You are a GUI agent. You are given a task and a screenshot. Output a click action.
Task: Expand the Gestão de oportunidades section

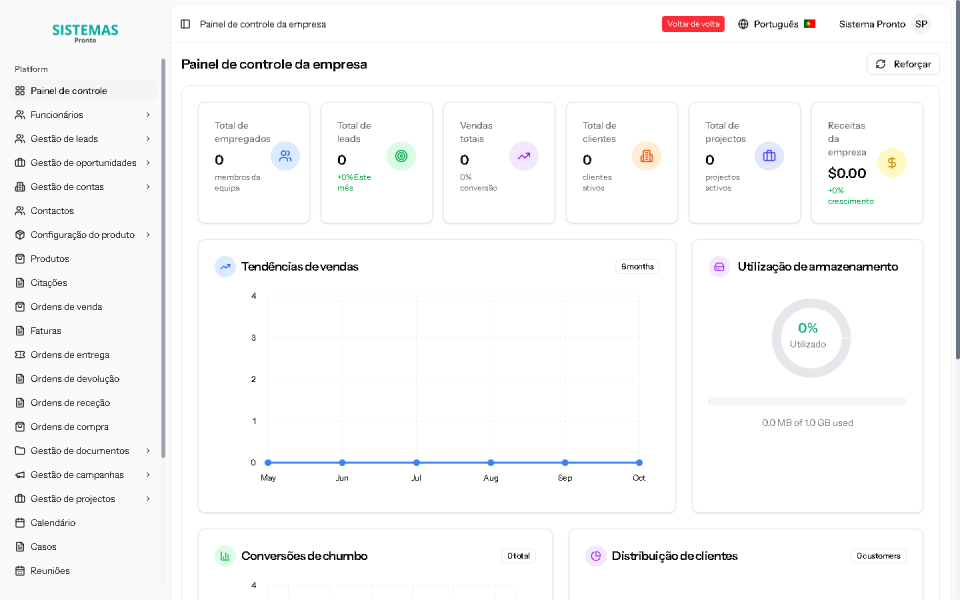pos(84,162)
